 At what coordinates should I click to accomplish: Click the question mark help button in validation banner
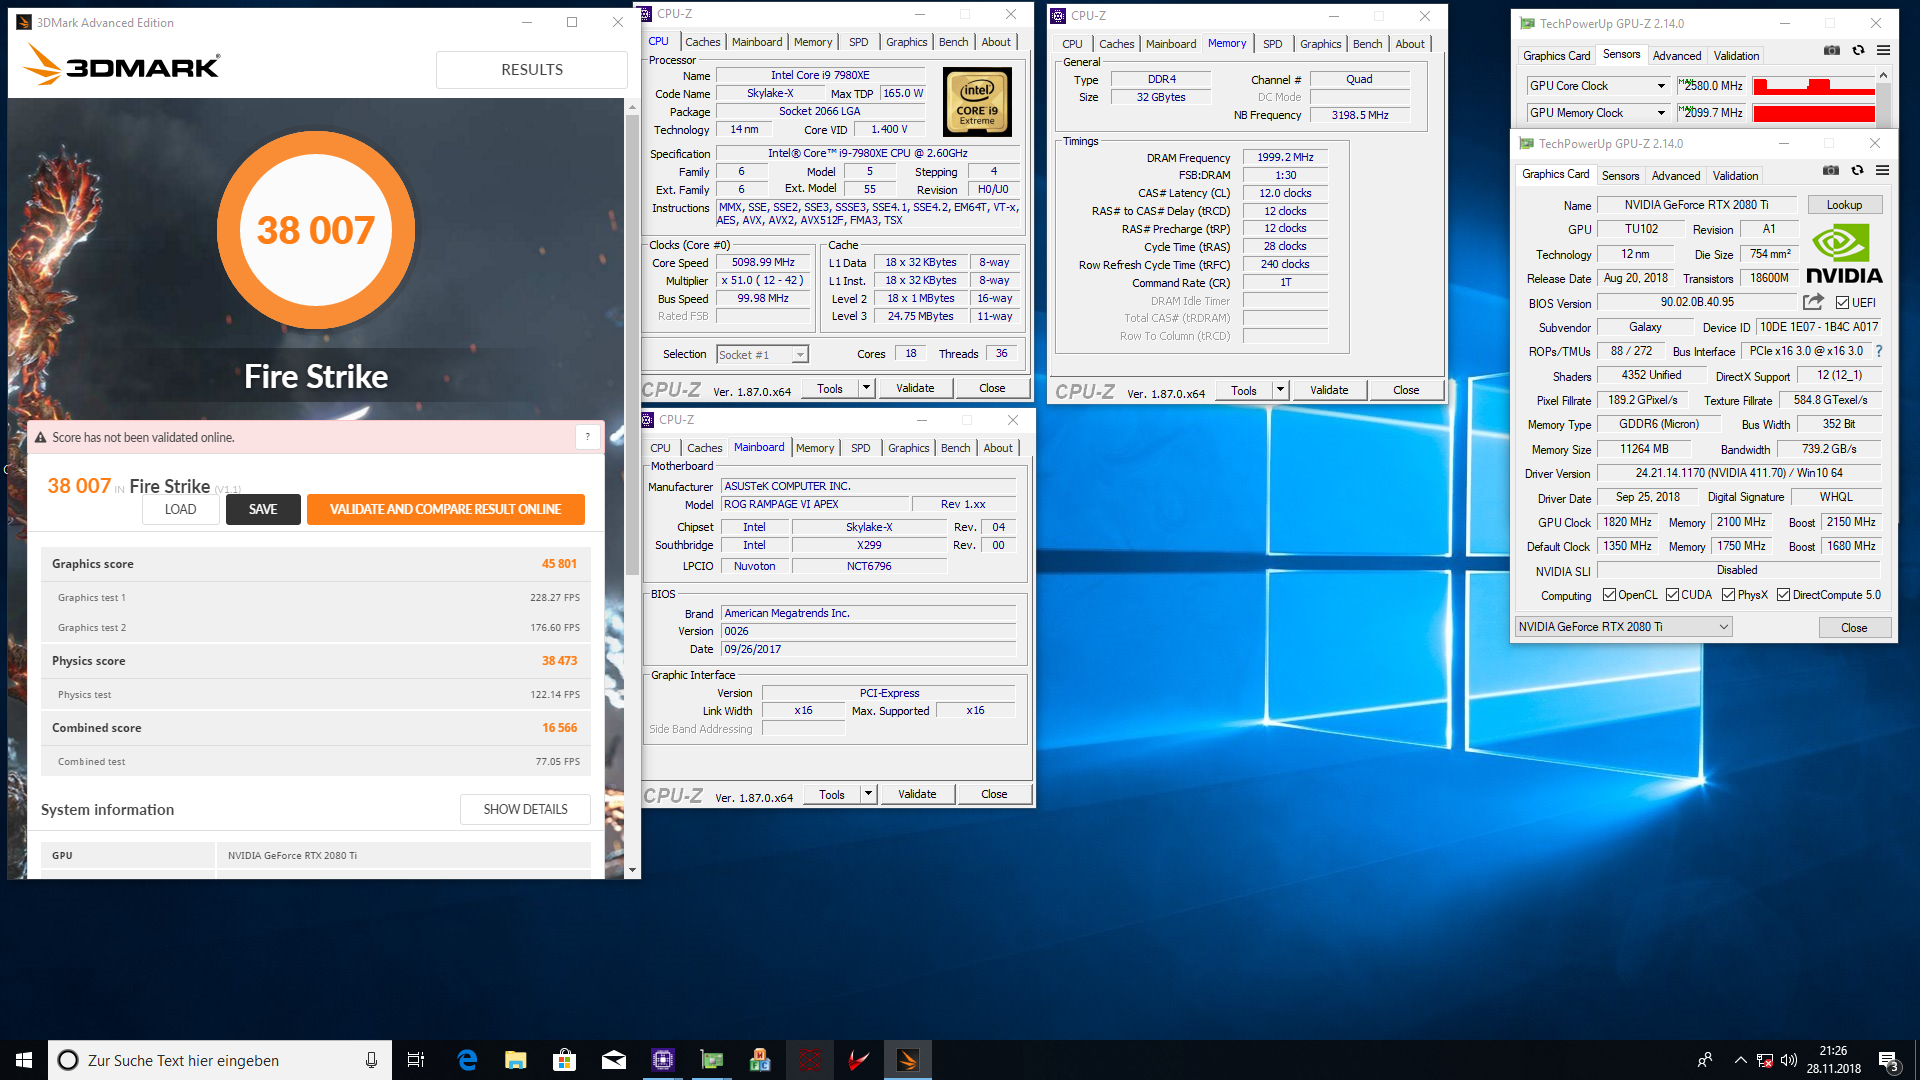tap(587, 436)
